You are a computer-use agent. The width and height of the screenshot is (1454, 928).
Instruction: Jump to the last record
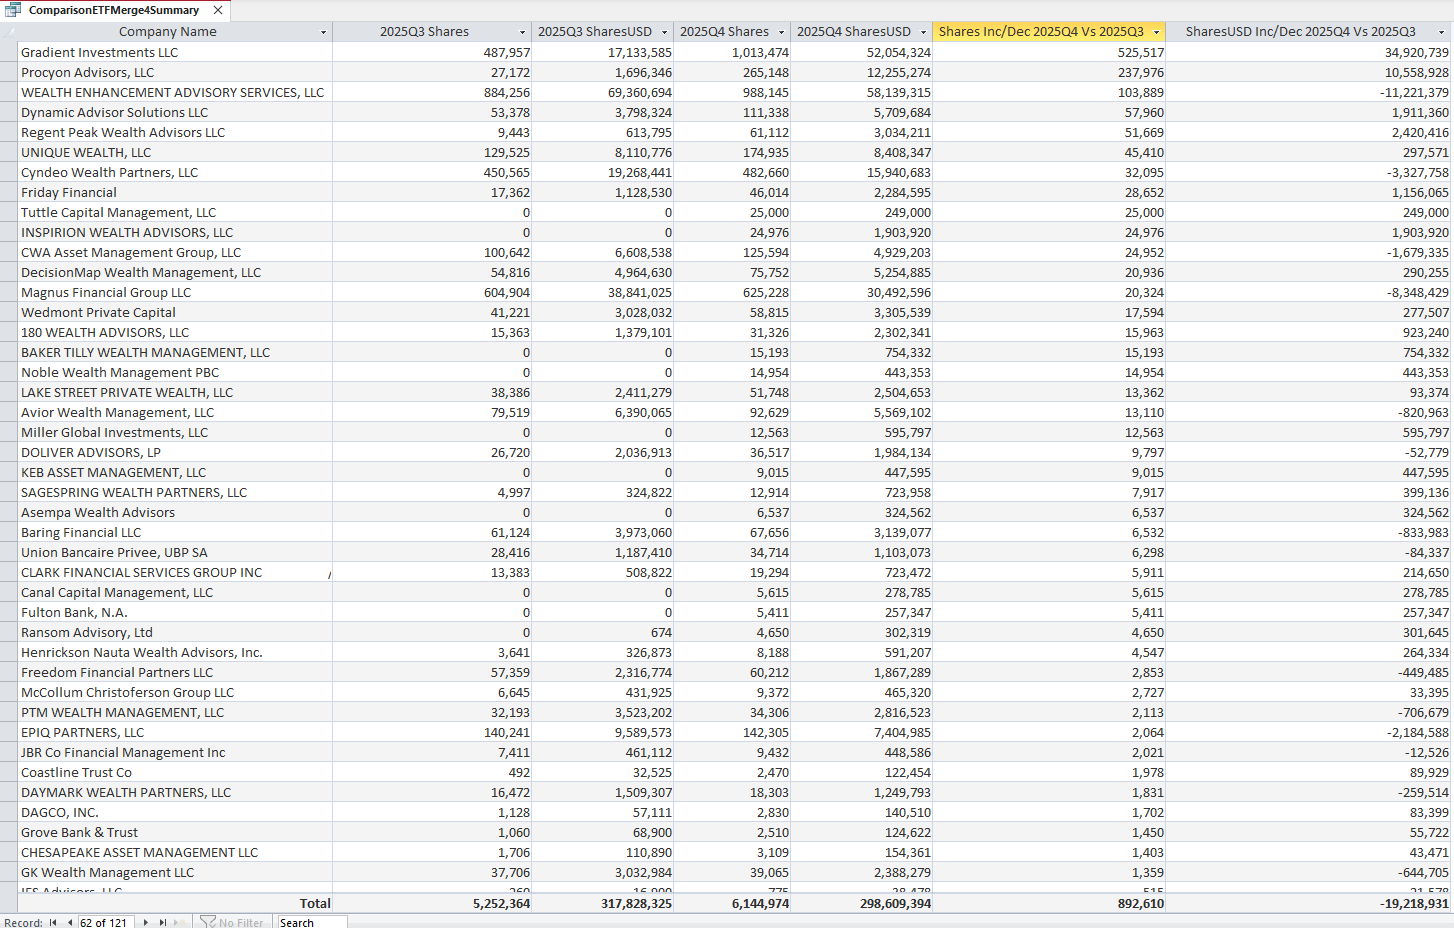[163, 921]
